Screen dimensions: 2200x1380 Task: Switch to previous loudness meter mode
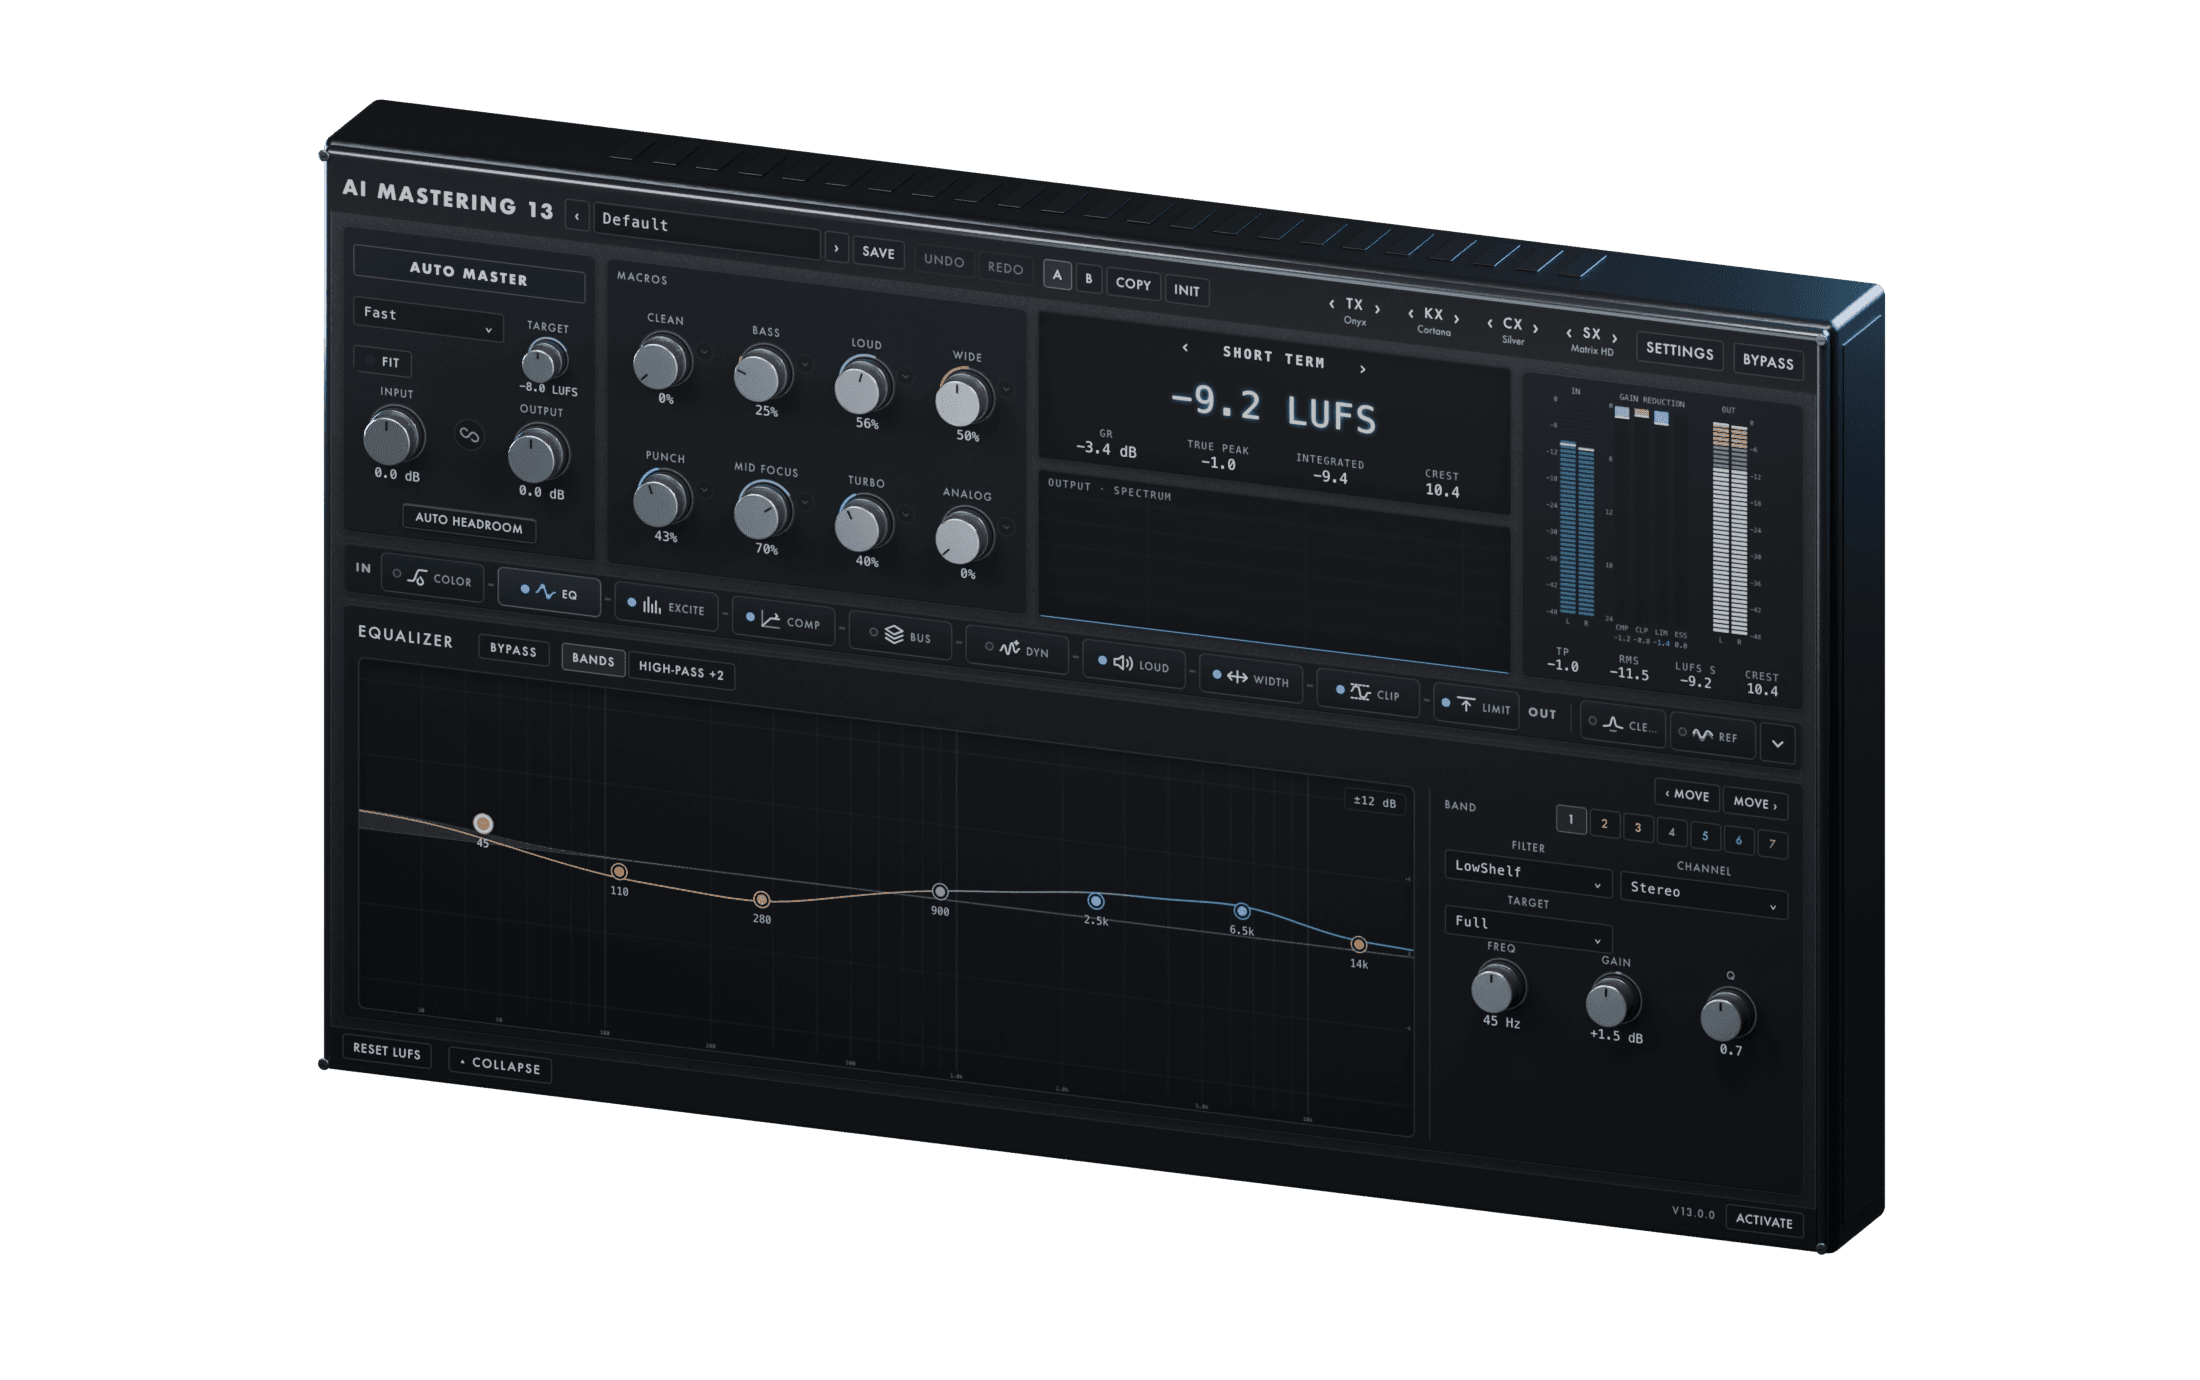[1186, 348]
